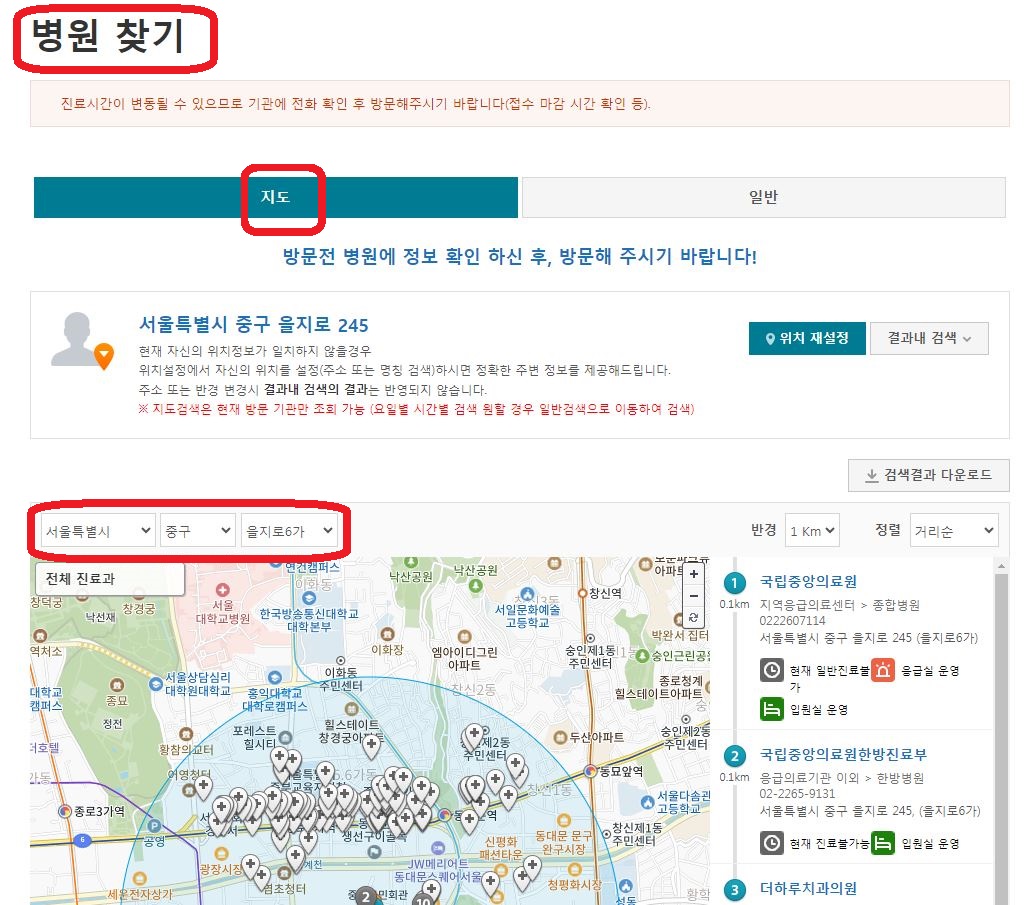Viewport: 1027px width, 905px height.
Task: Click the map zoom-out minus icon
Action: (694, 597)
